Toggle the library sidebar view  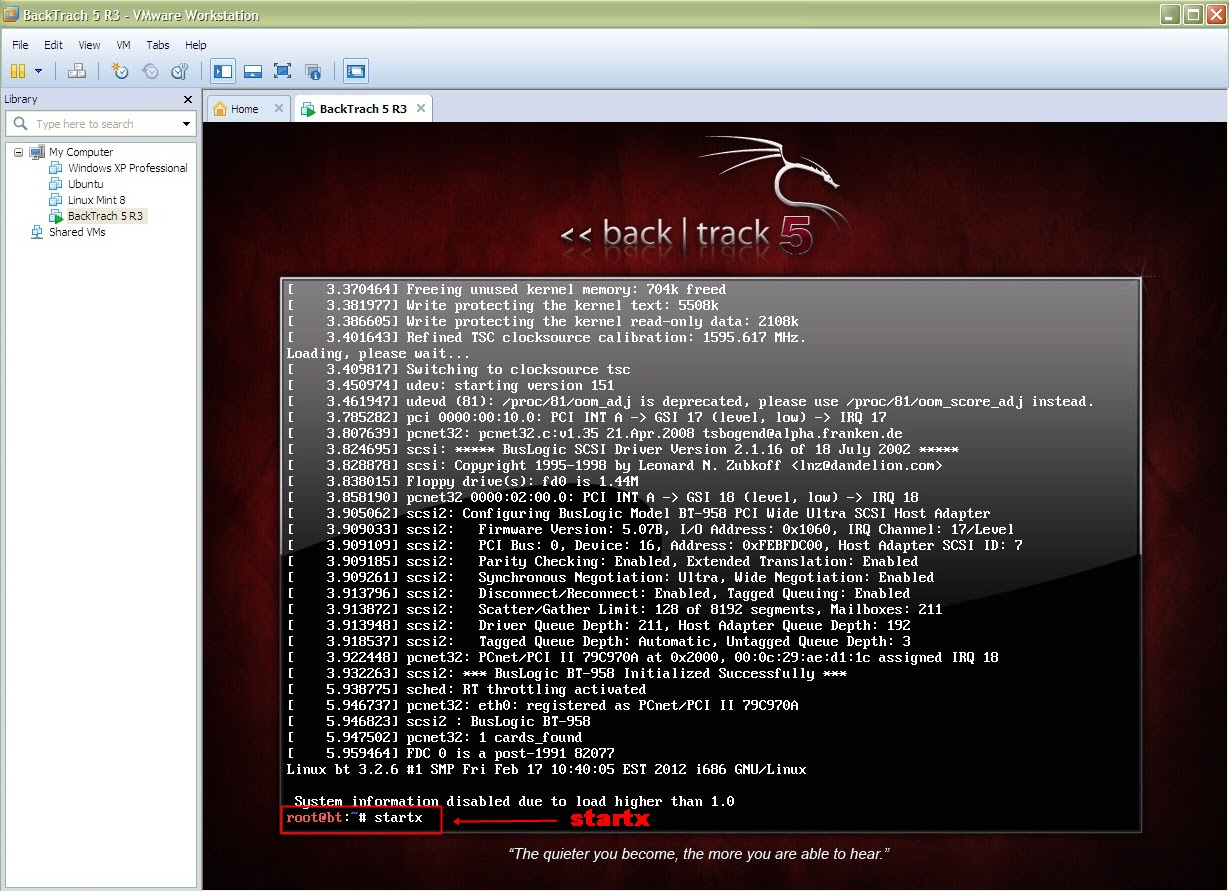[x=223, y=71]
